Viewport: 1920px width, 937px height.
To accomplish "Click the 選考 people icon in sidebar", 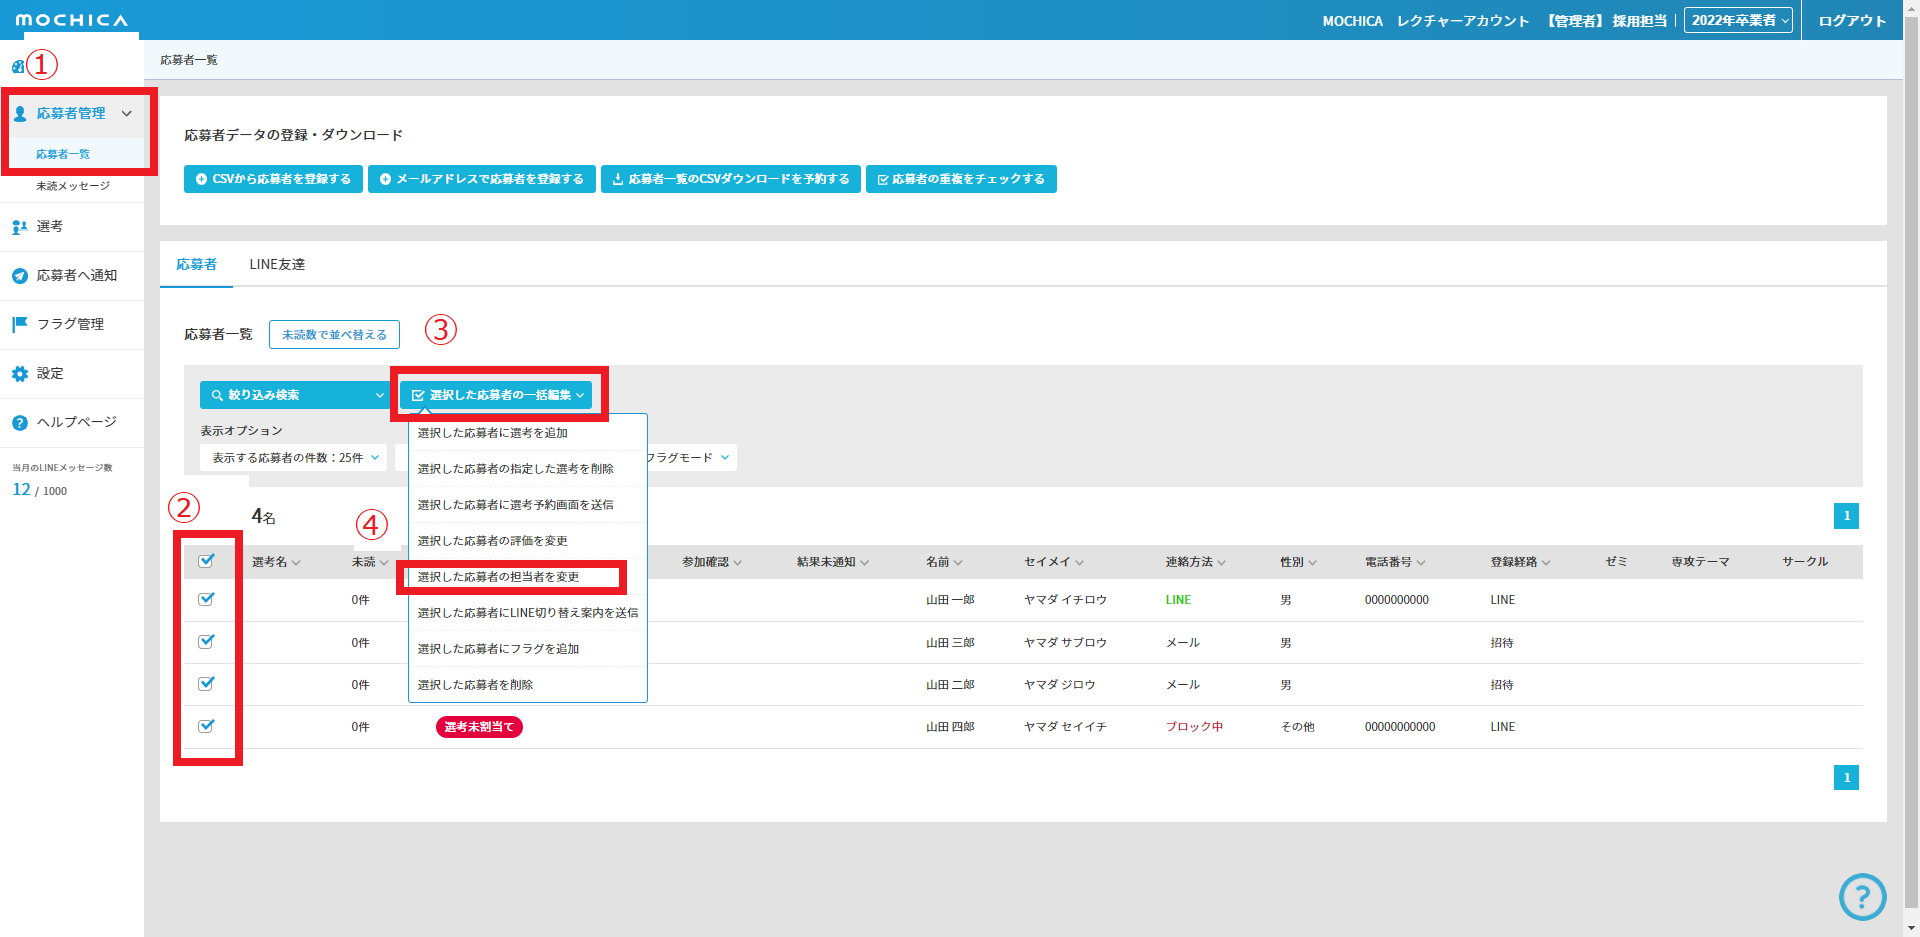I will pyautogui.click(x=20, y=227).
